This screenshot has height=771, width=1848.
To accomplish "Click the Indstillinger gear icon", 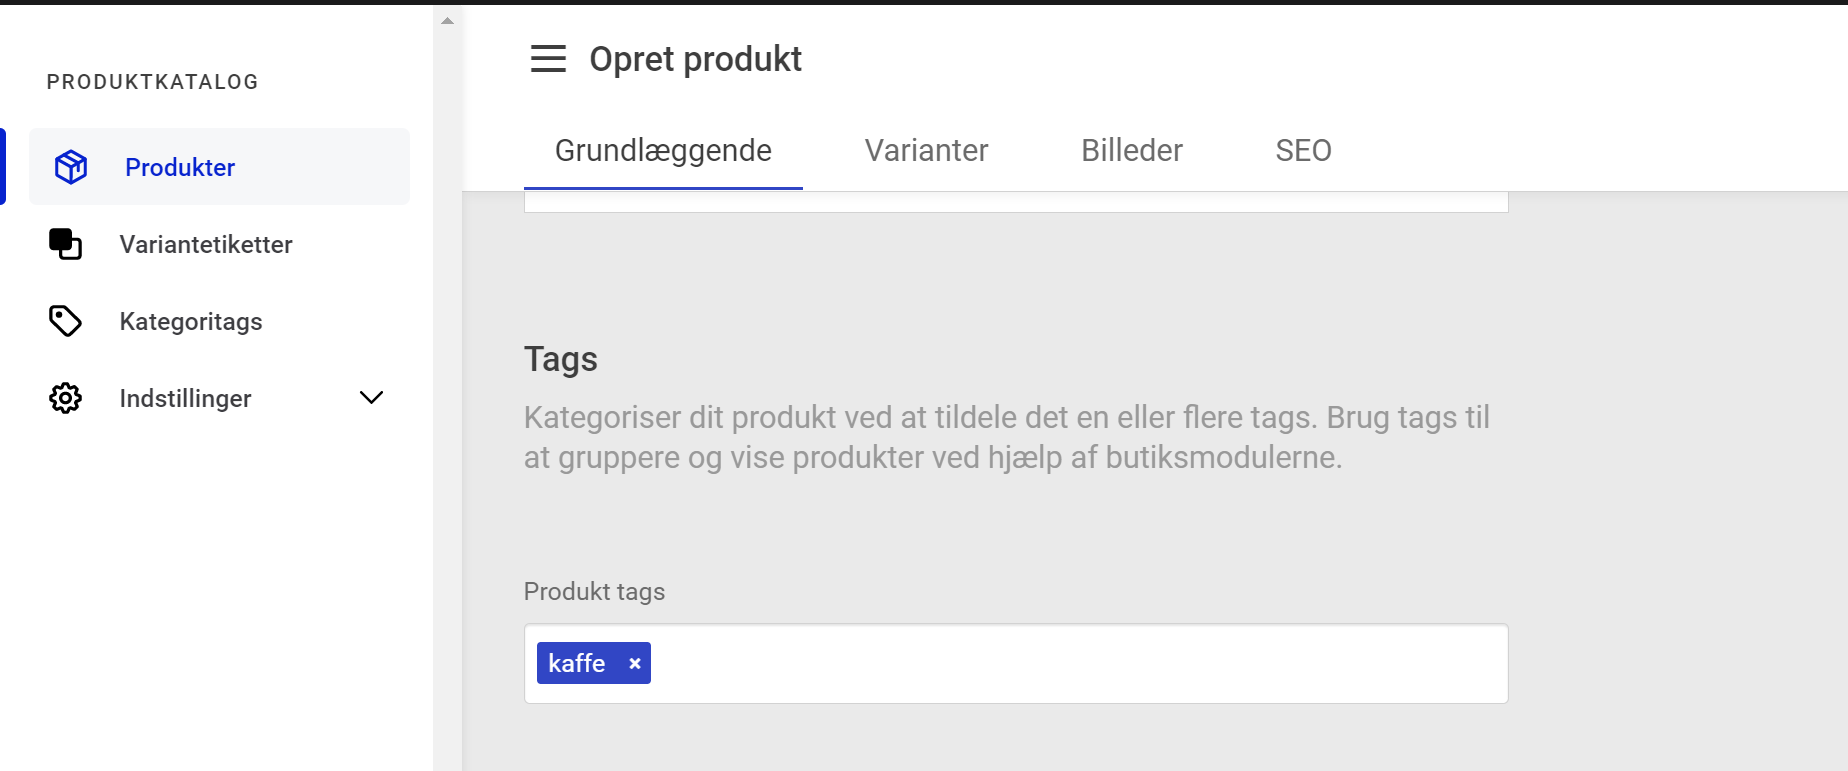I will click(x=65, y=398).
